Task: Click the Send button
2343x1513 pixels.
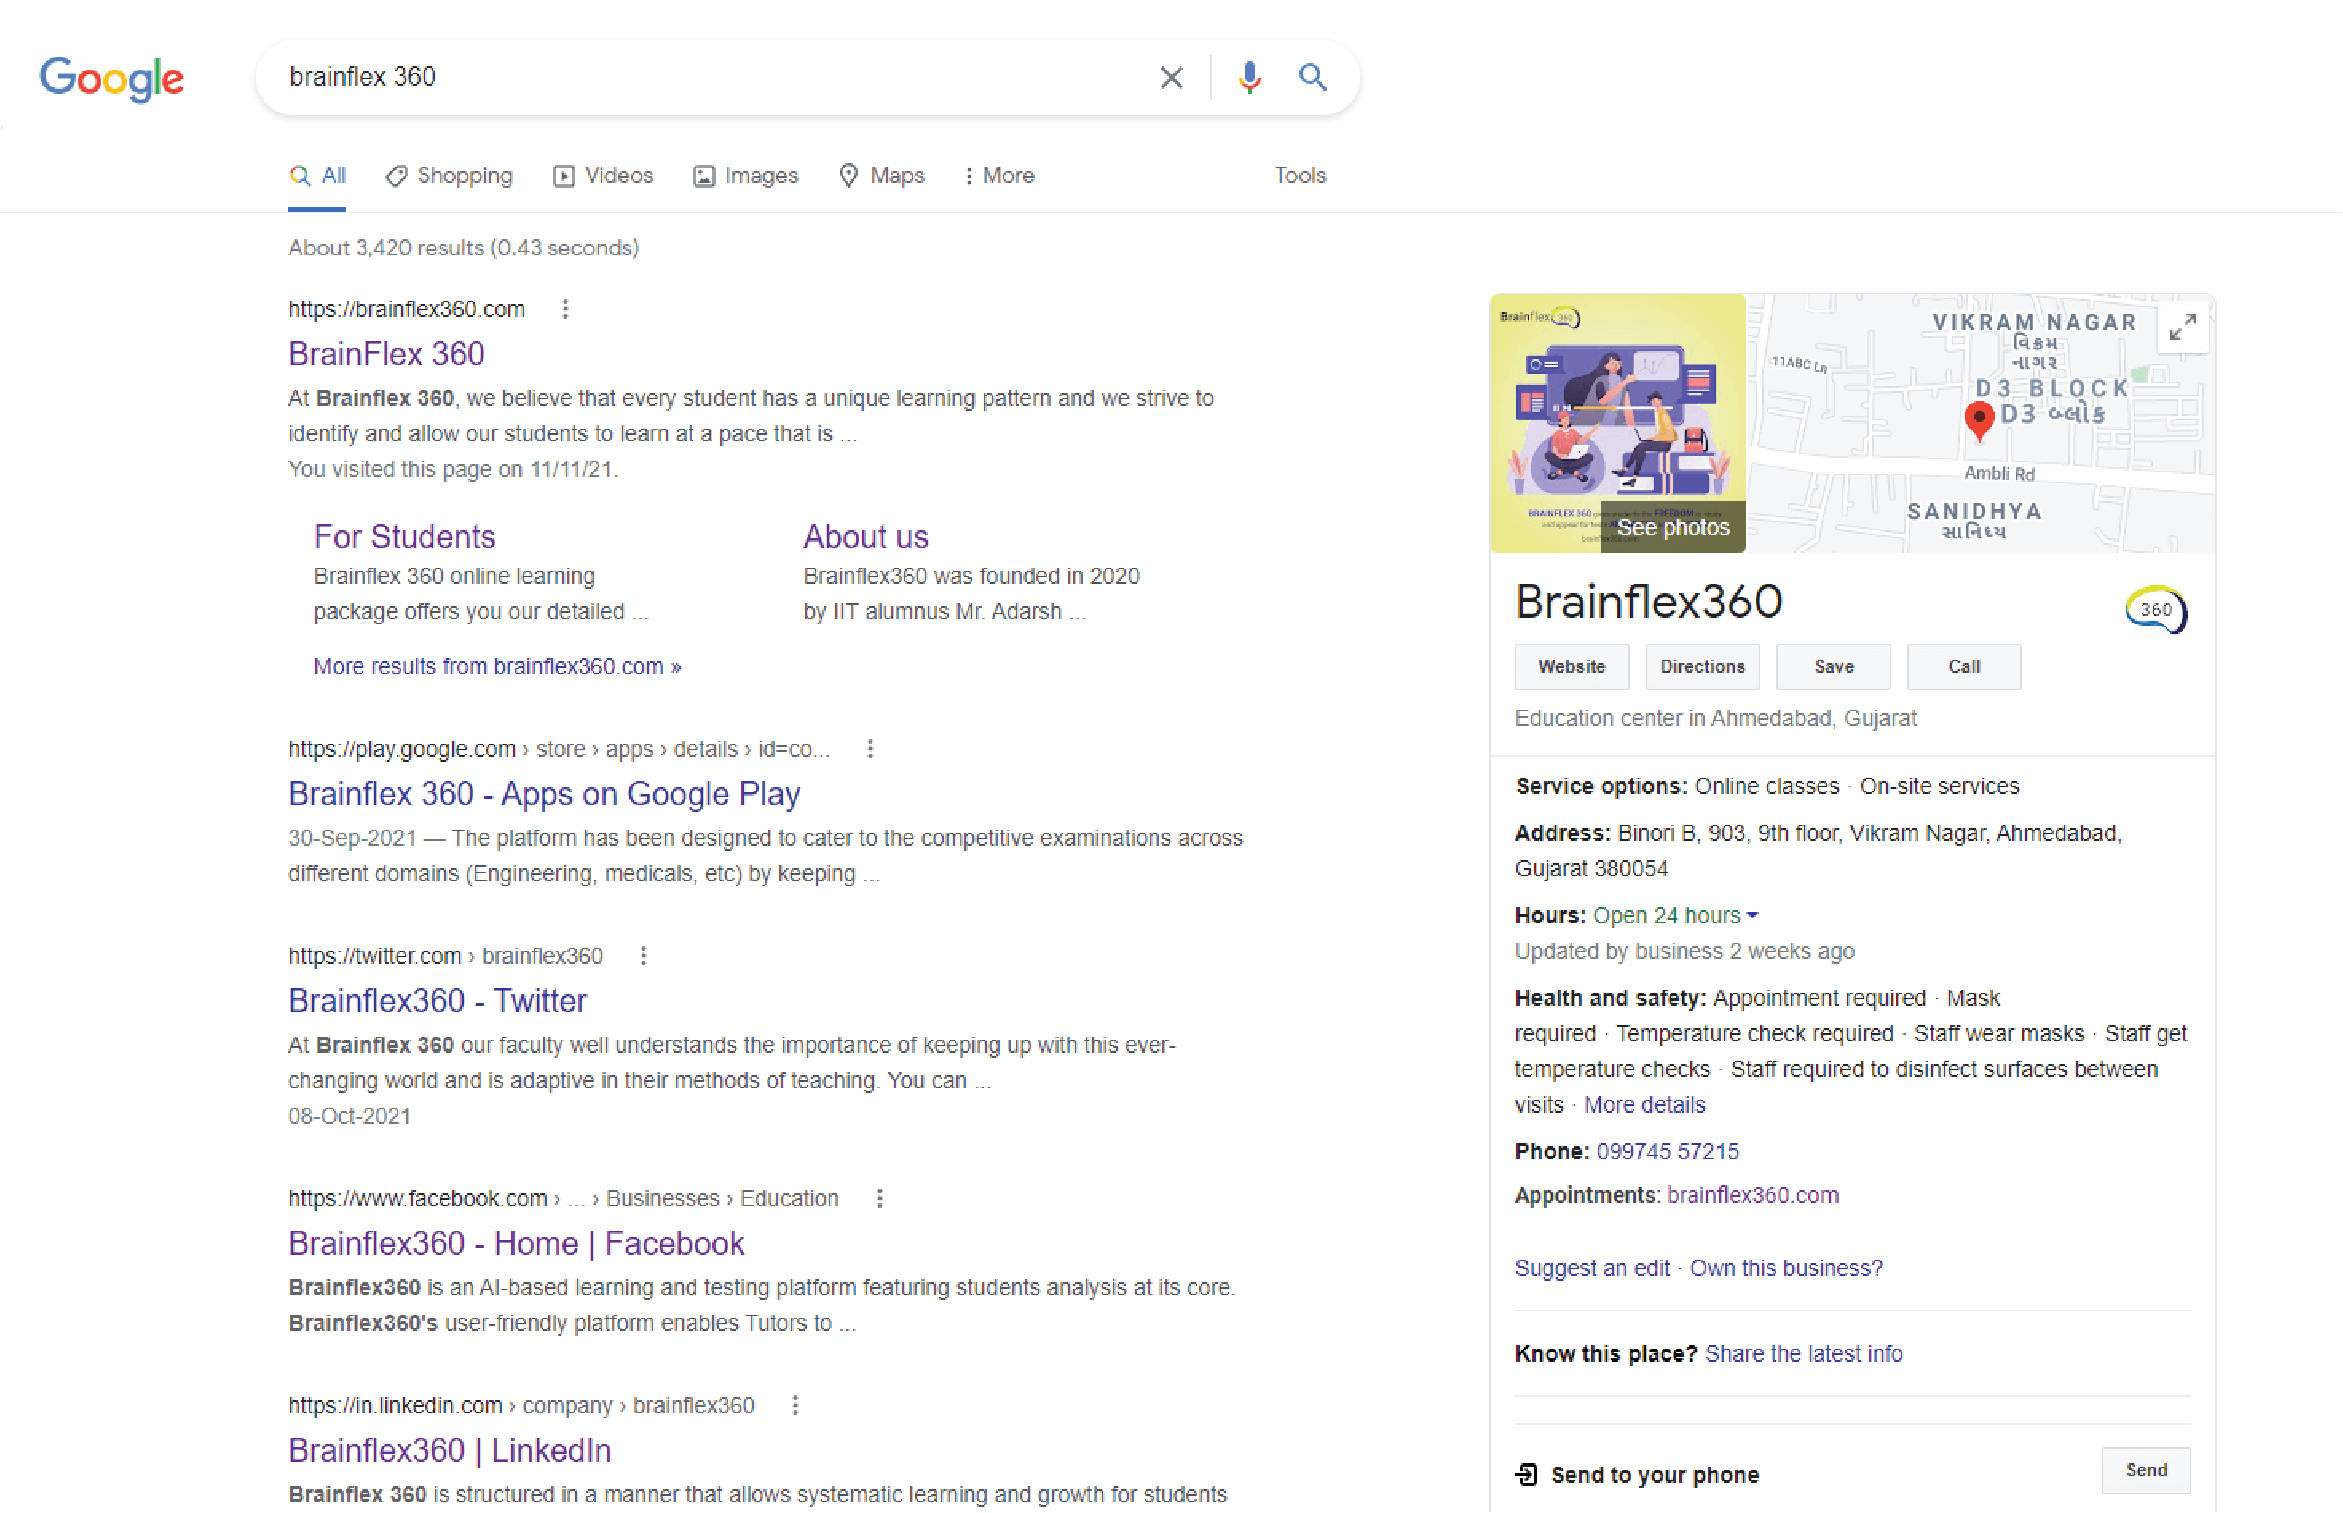Action: point(2146,1470)
